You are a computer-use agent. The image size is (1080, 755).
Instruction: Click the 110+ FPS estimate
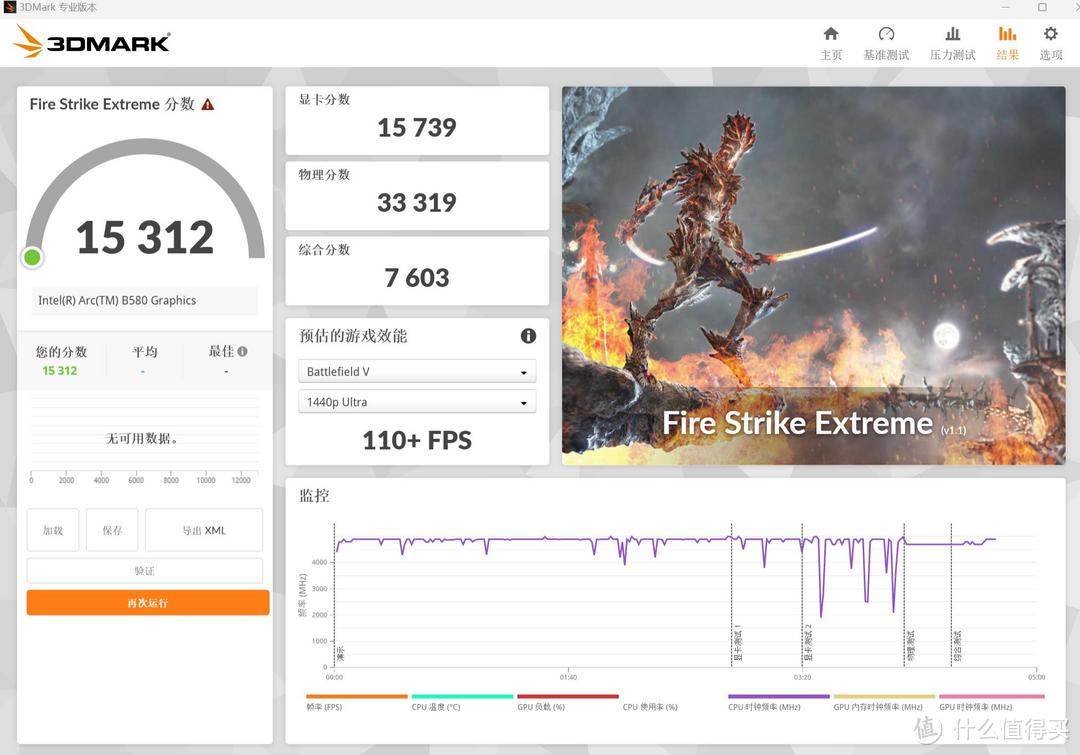point(417,440)
